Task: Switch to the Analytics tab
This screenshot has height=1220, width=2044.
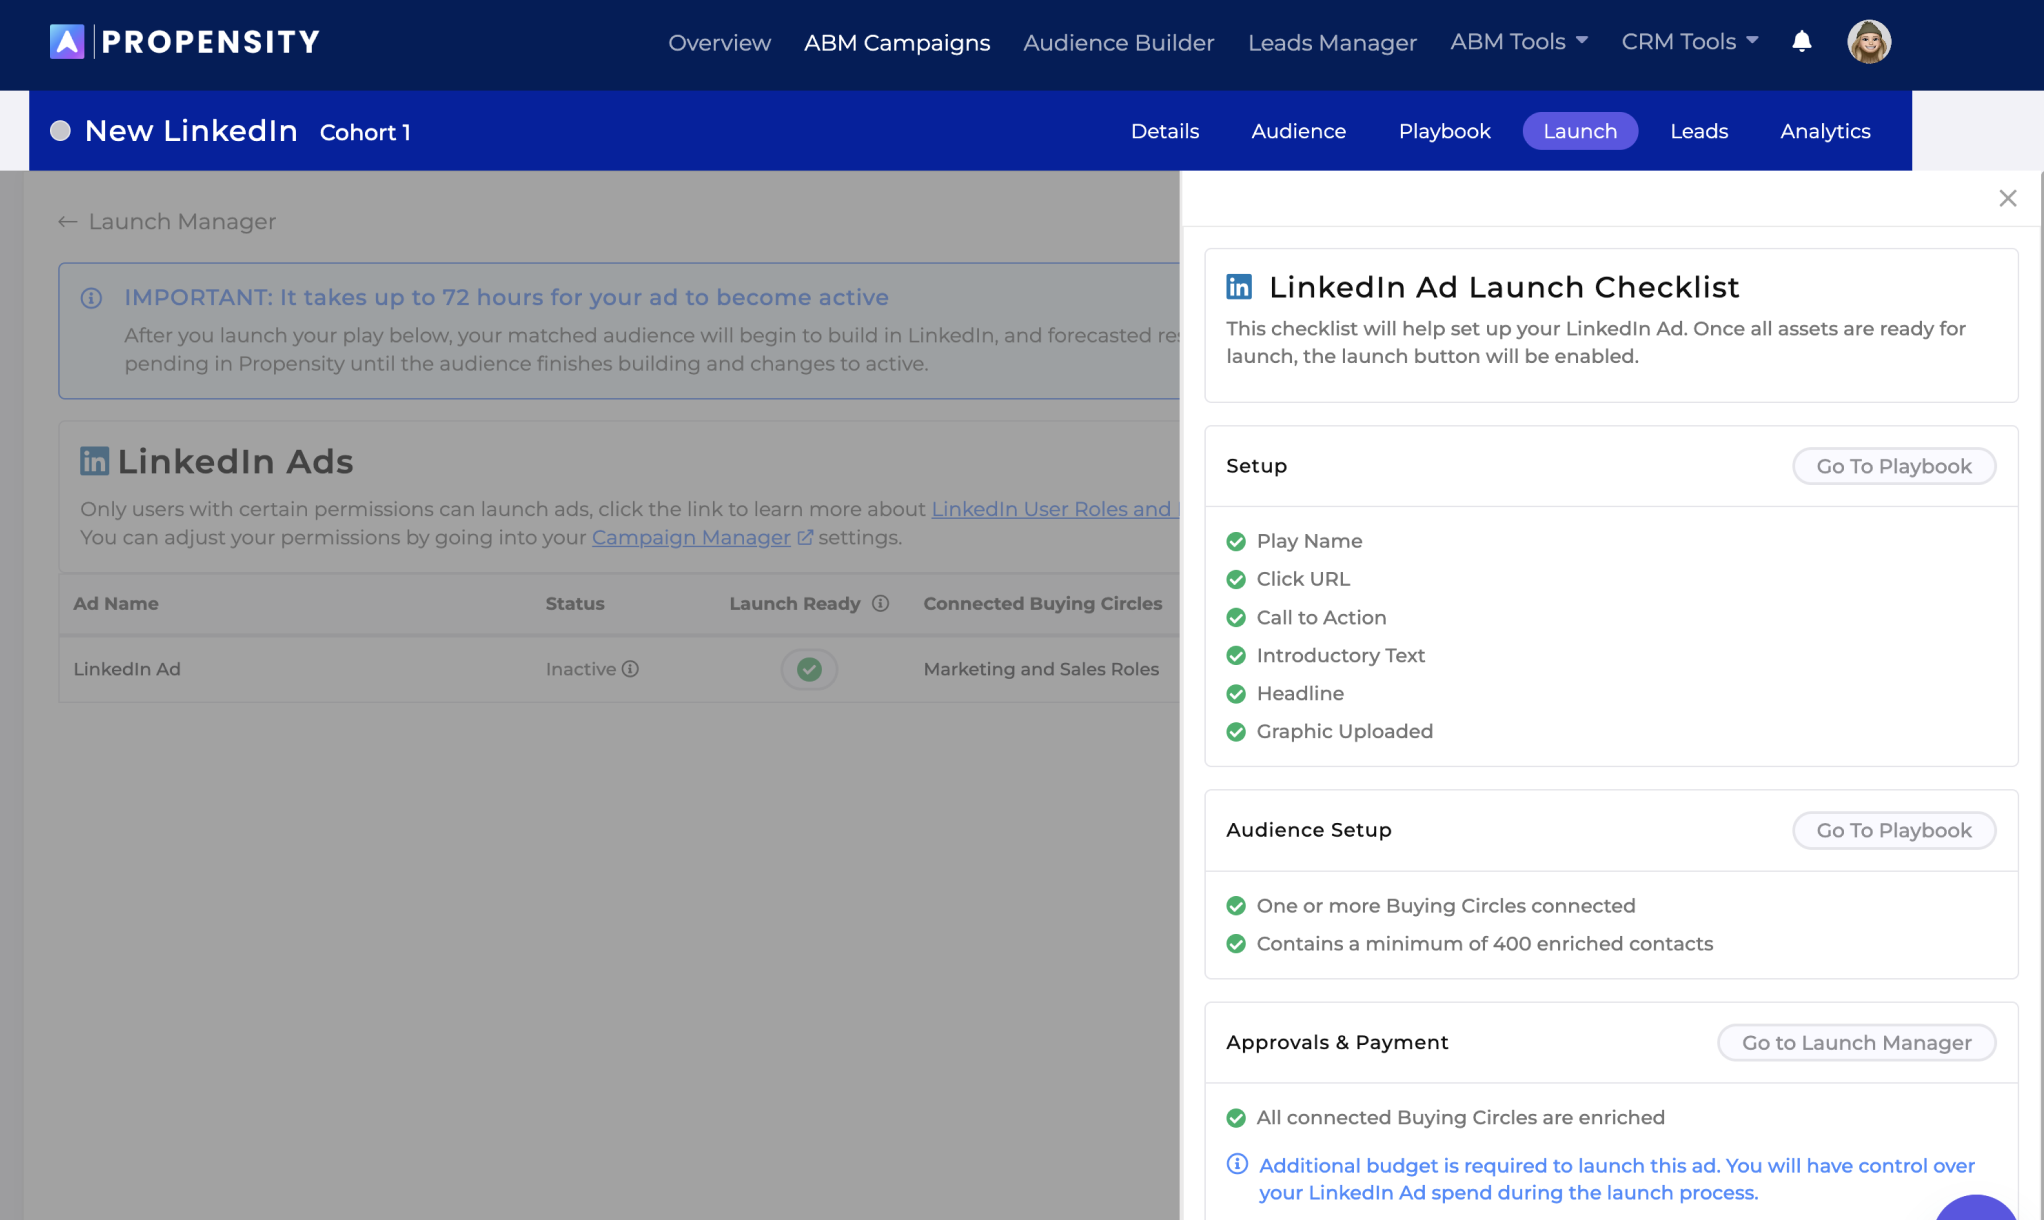Action: click(x=1825, y=131)
